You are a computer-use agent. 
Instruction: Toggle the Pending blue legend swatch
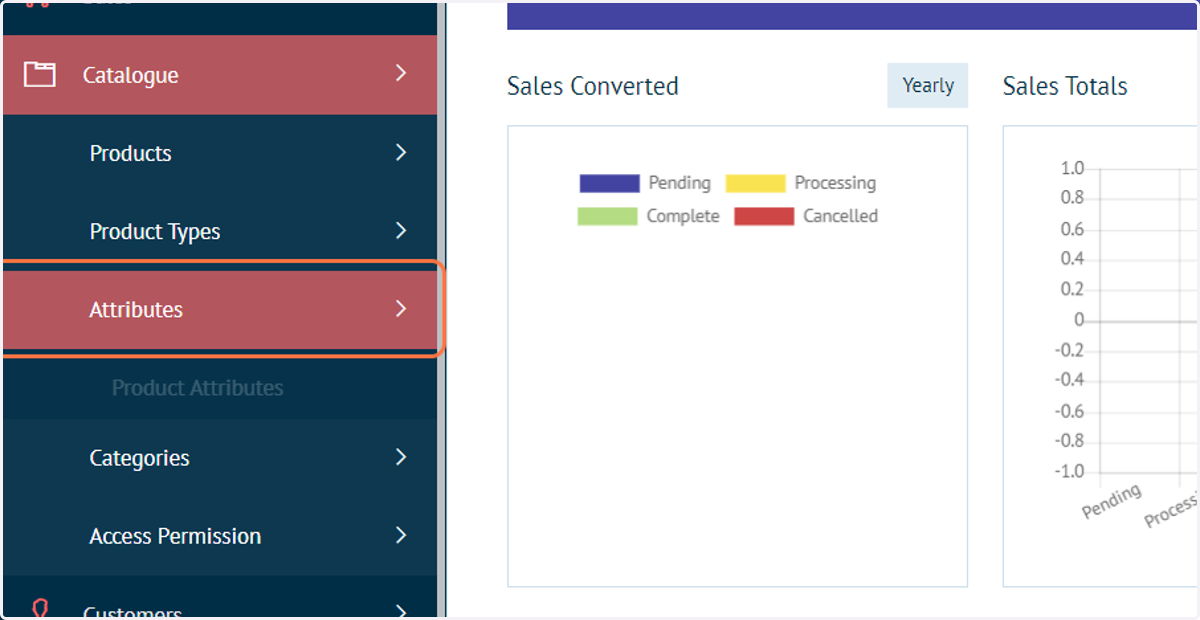(609, 183)
